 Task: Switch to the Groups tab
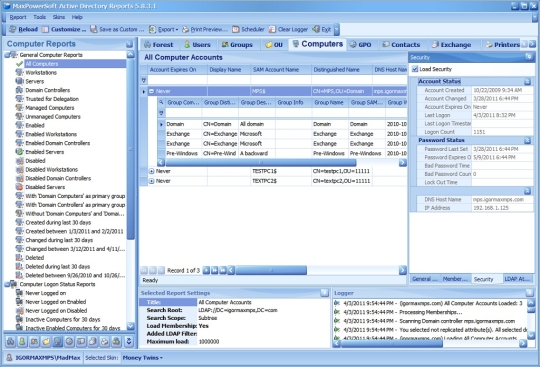pyautogui.click(x=237, y=44)
